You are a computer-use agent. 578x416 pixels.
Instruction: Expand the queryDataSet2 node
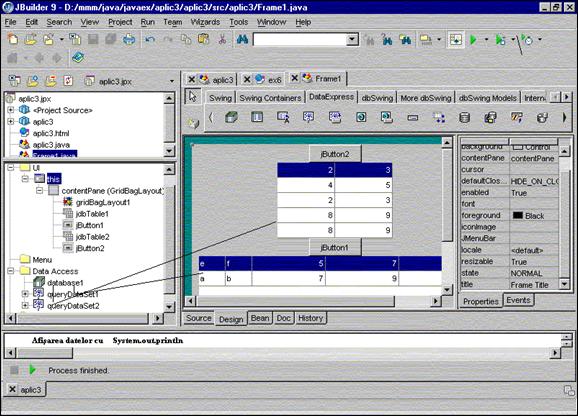point(25,305)
